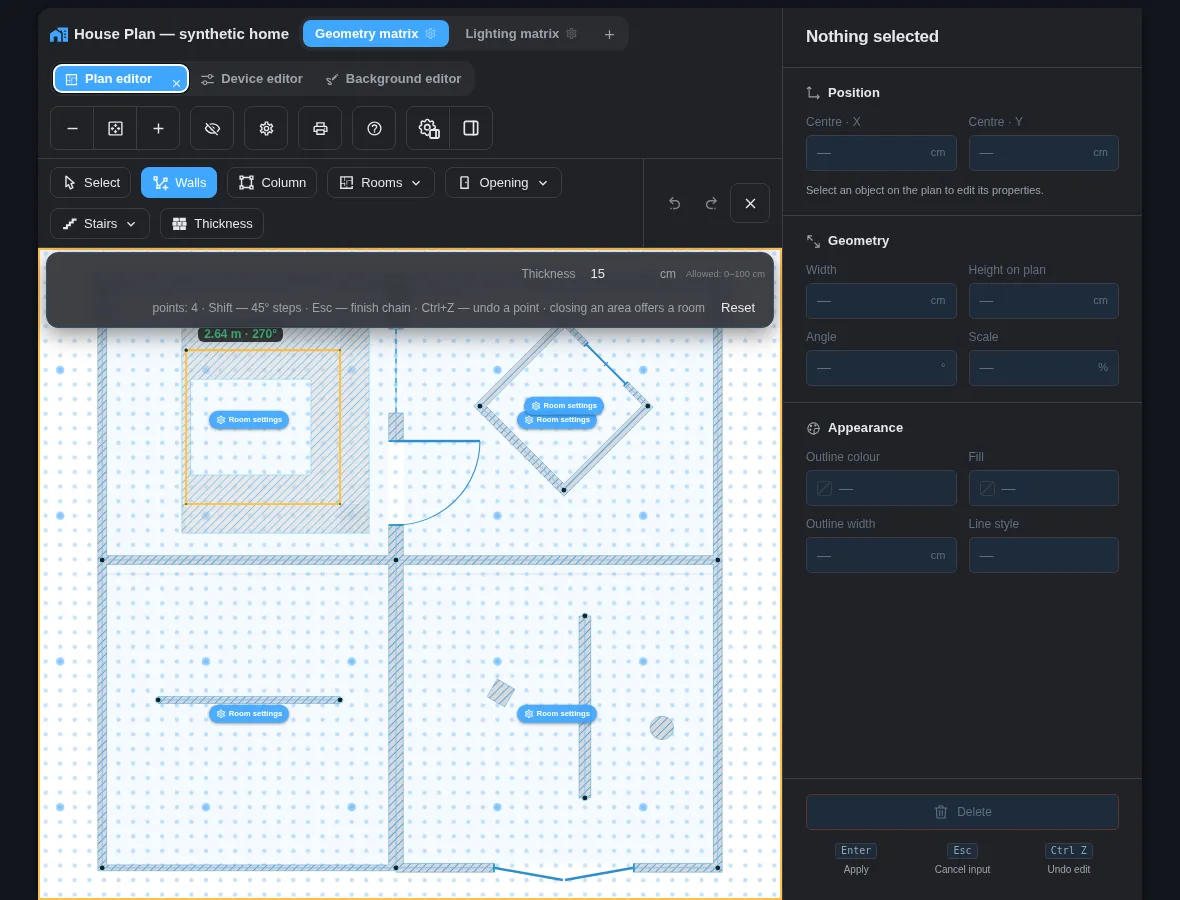Open the Lighting matrix tab gear icon
The height and width of the screenshot is (900, 1180).
[x=571, y=34]
